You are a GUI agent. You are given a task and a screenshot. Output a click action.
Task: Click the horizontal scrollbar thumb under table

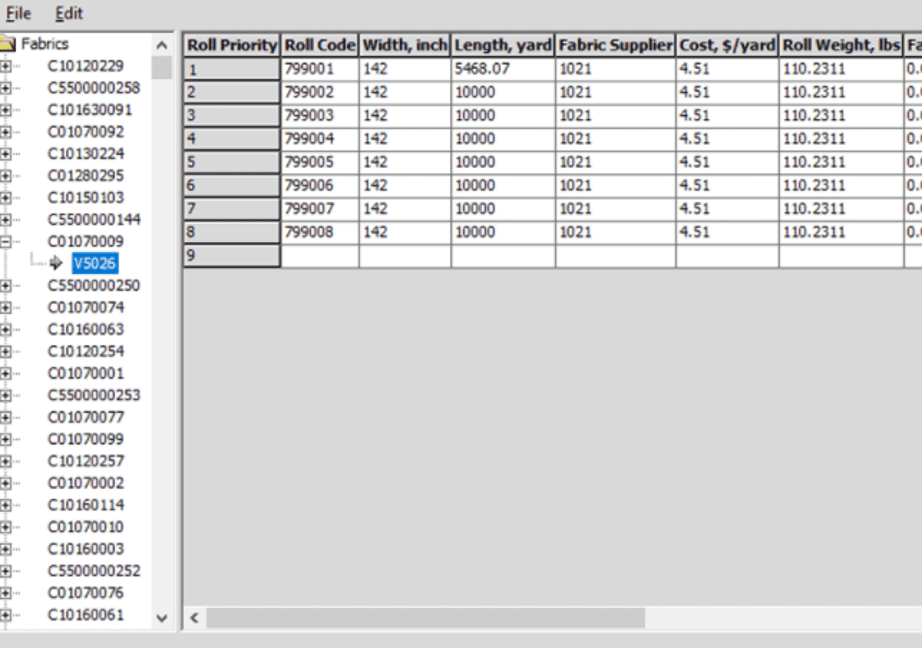click(x=425, y=618)
